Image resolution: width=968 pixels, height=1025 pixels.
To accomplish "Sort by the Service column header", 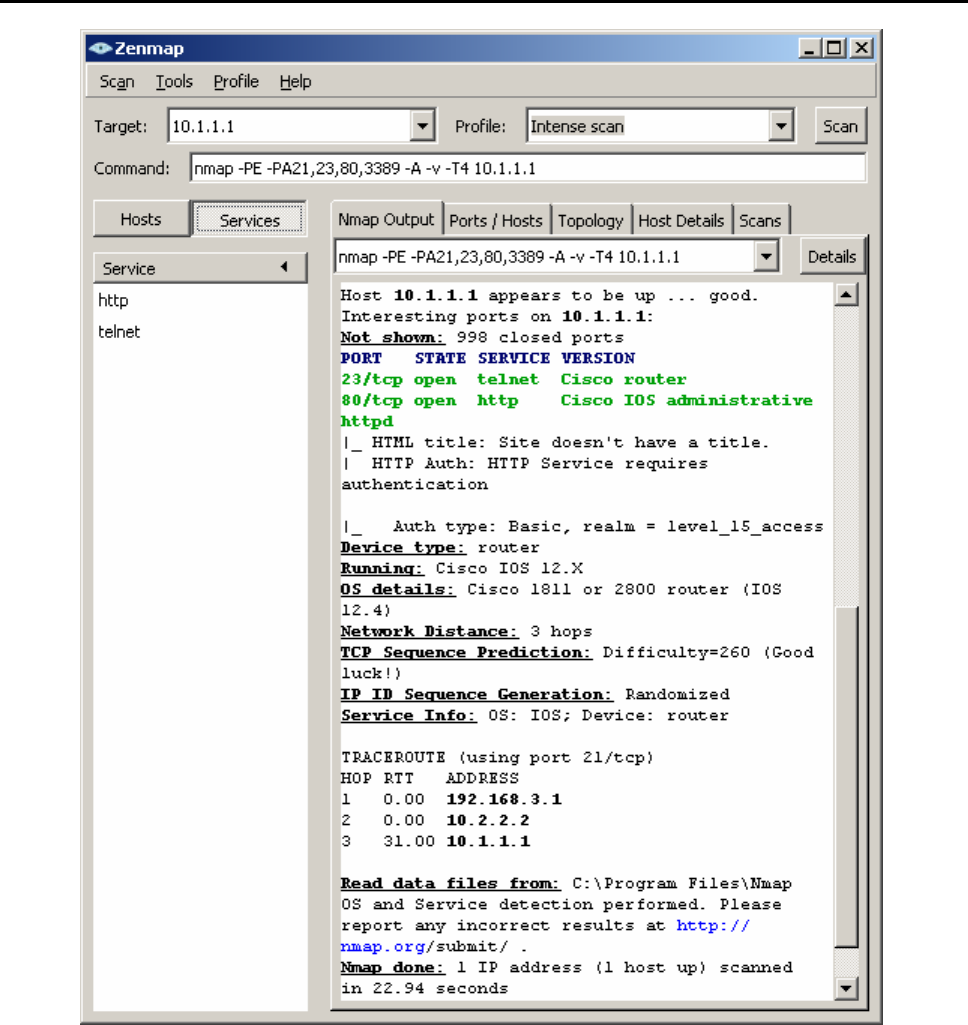I will click(x=200, y=268).
